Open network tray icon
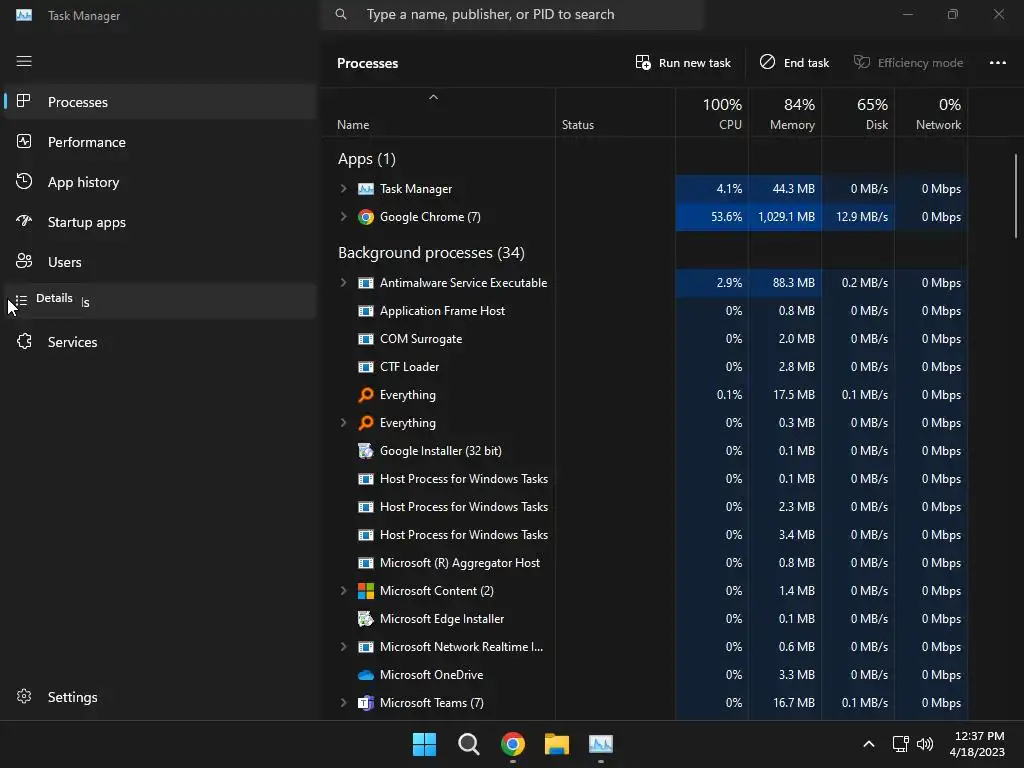The height and width of the screenshot is (768, 1024). [x=901, y=744]
